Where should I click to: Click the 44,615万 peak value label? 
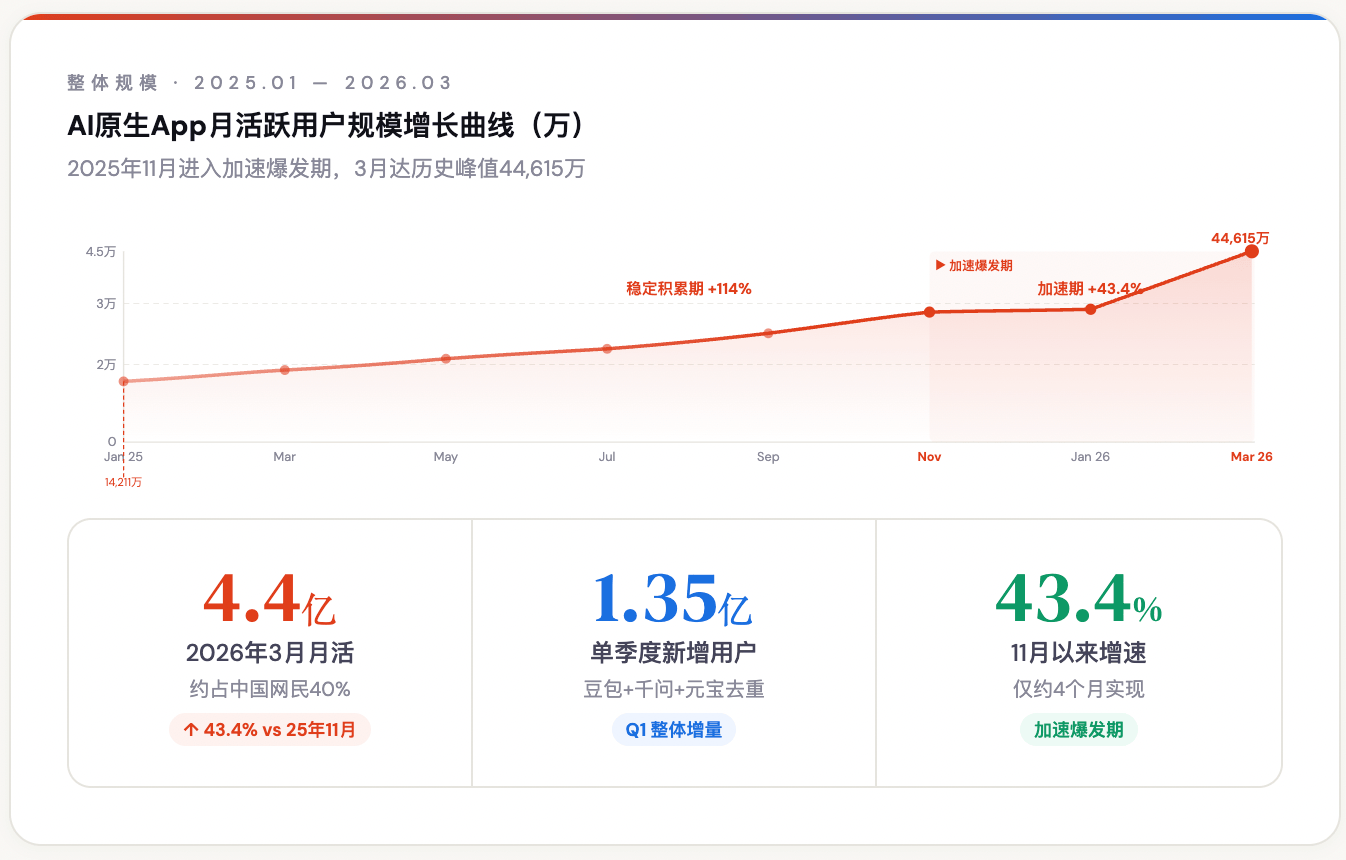(x=1239, y=238)
